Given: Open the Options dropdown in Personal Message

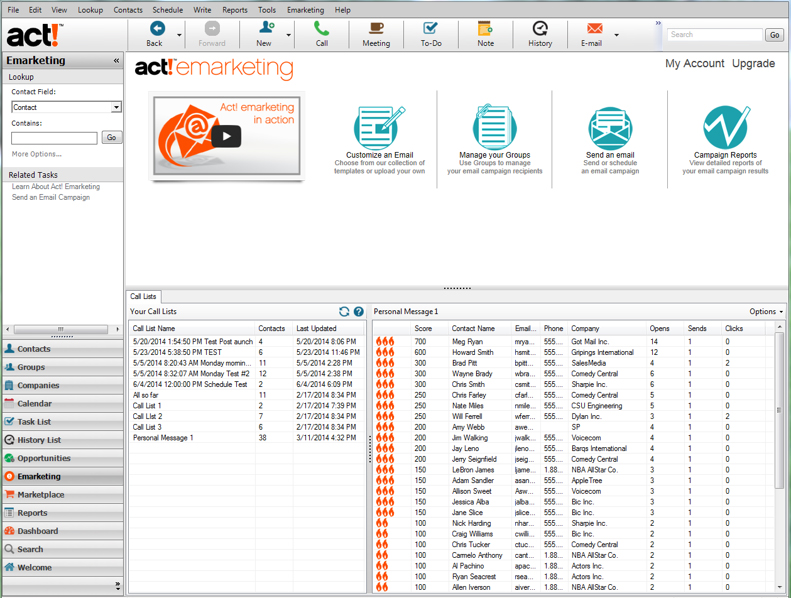Looking at the screenshot, I should [766, 311].
